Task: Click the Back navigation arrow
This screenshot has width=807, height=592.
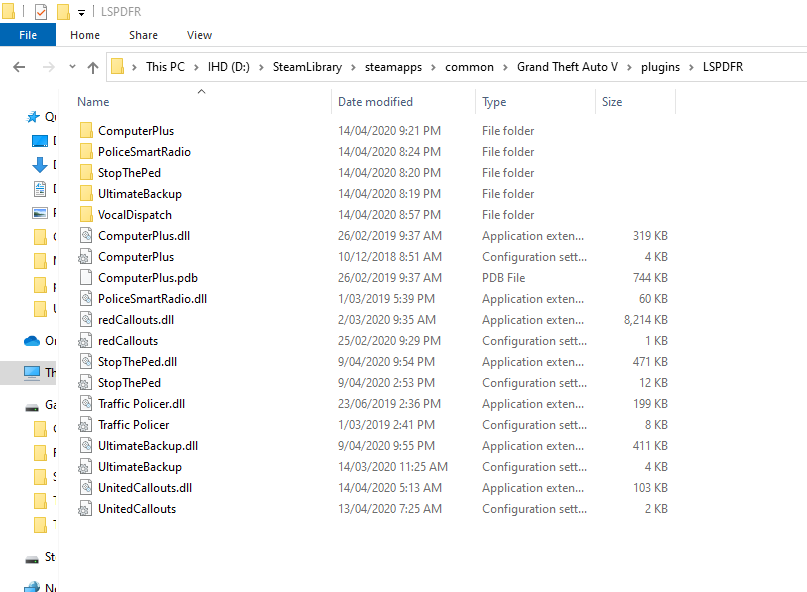Action: (19, 67)
